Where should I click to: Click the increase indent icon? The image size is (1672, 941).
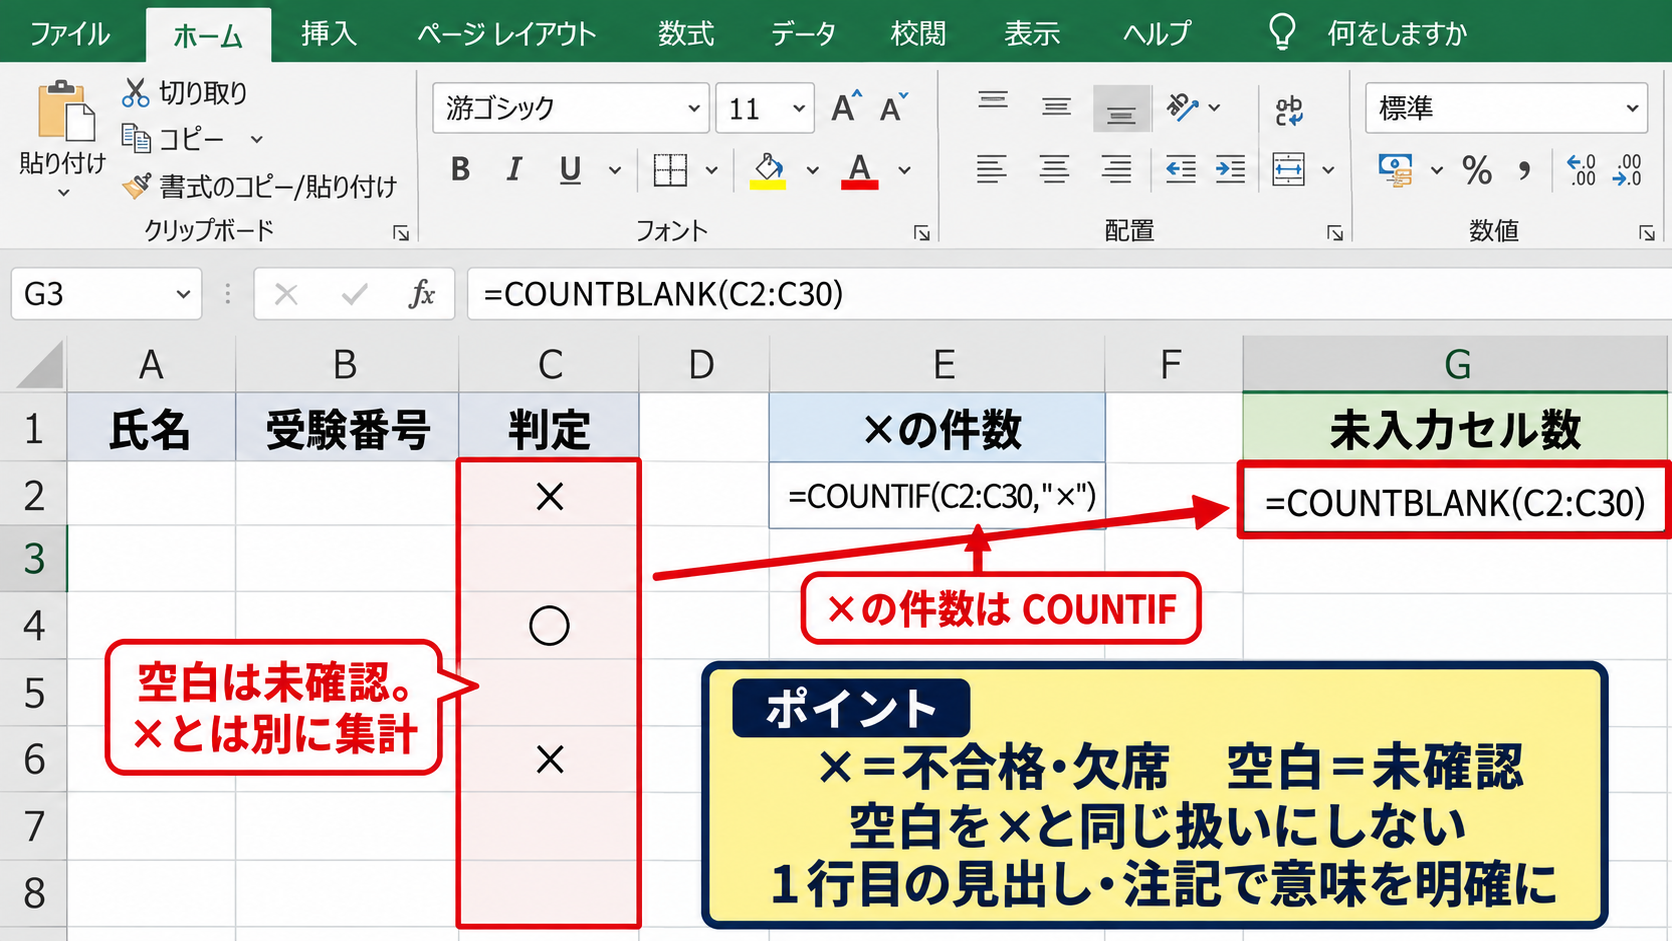pos(1230,170)
